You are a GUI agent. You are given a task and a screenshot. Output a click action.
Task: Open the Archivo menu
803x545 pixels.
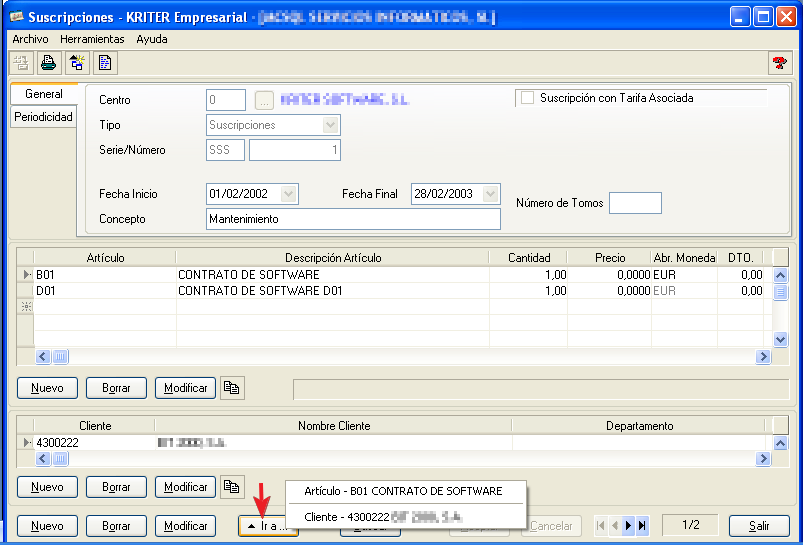click(30, 39)
